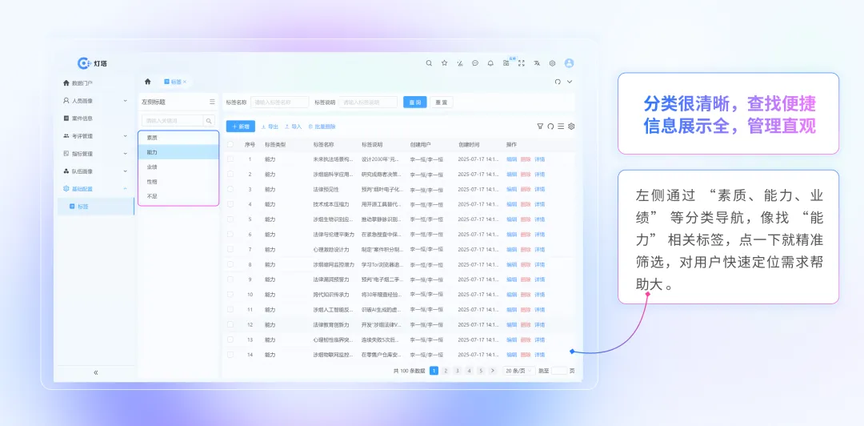Open the table column settings gear
The image size is (864, 426).
click(571, 126)
